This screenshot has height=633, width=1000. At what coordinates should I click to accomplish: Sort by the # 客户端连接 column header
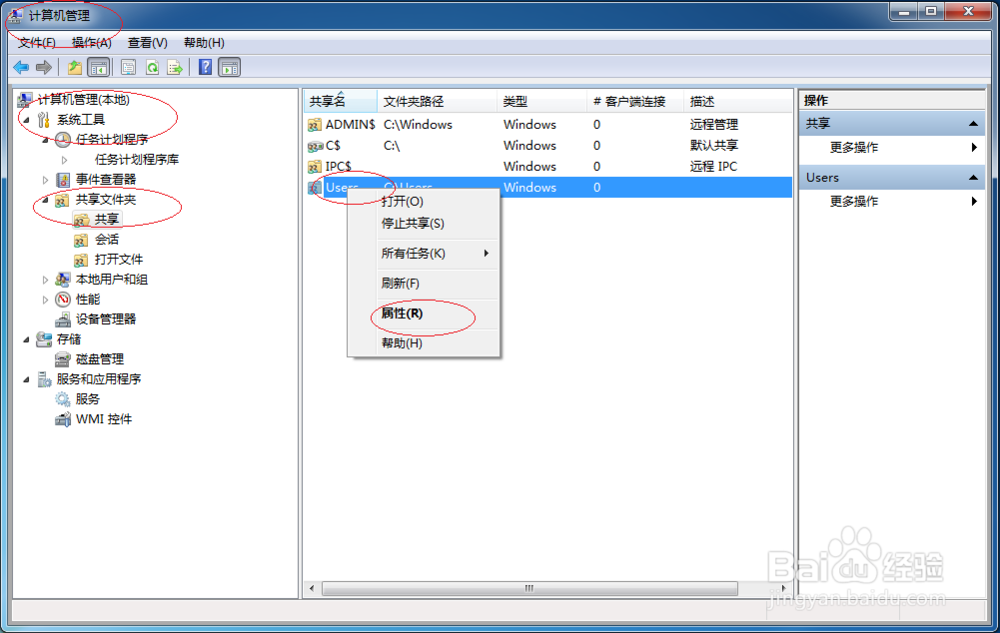click(x=635, y=101)
